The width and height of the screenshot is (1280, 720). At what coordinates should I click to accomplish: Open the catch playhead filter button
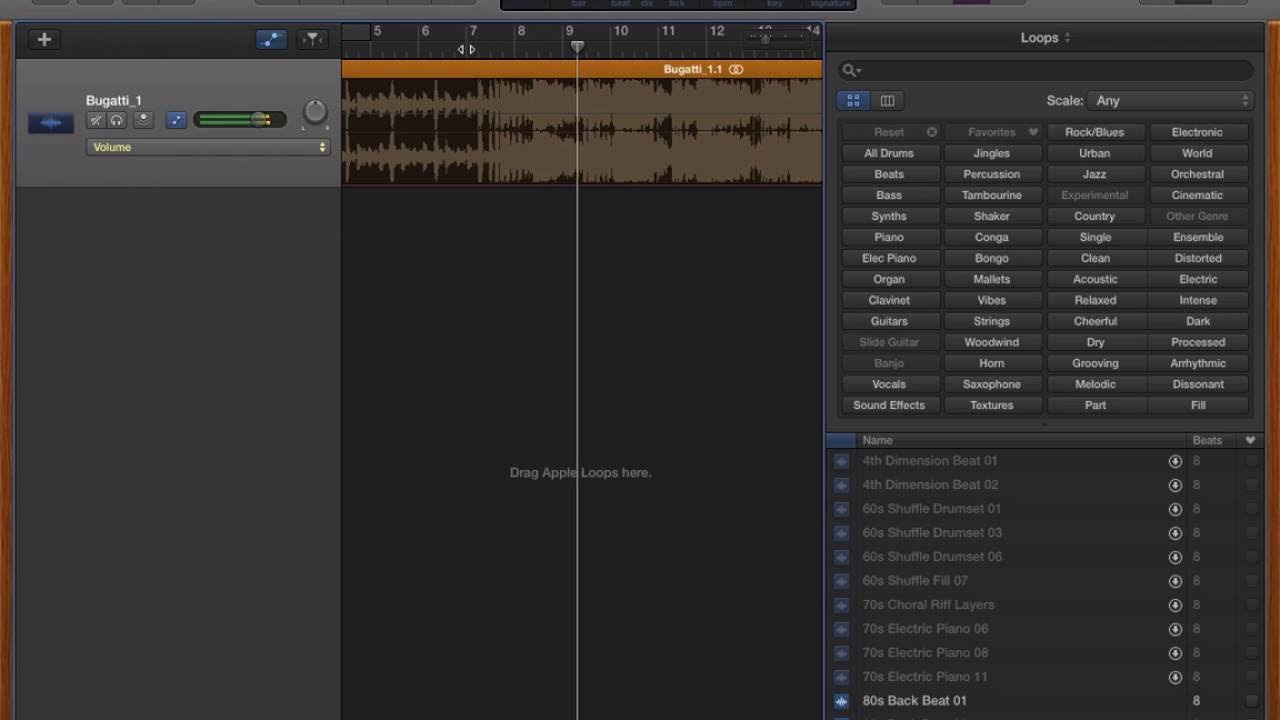[x=313, y=39]
